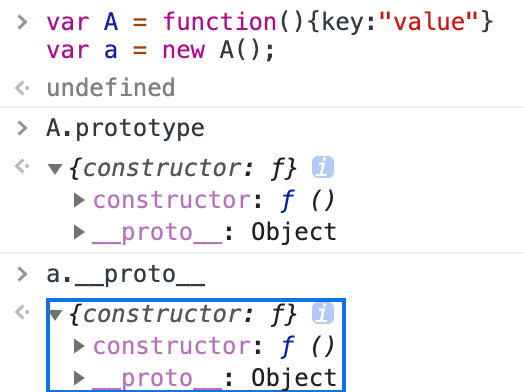Click the output arrow beside highlighted constructor object

click(x=22, y=312)
